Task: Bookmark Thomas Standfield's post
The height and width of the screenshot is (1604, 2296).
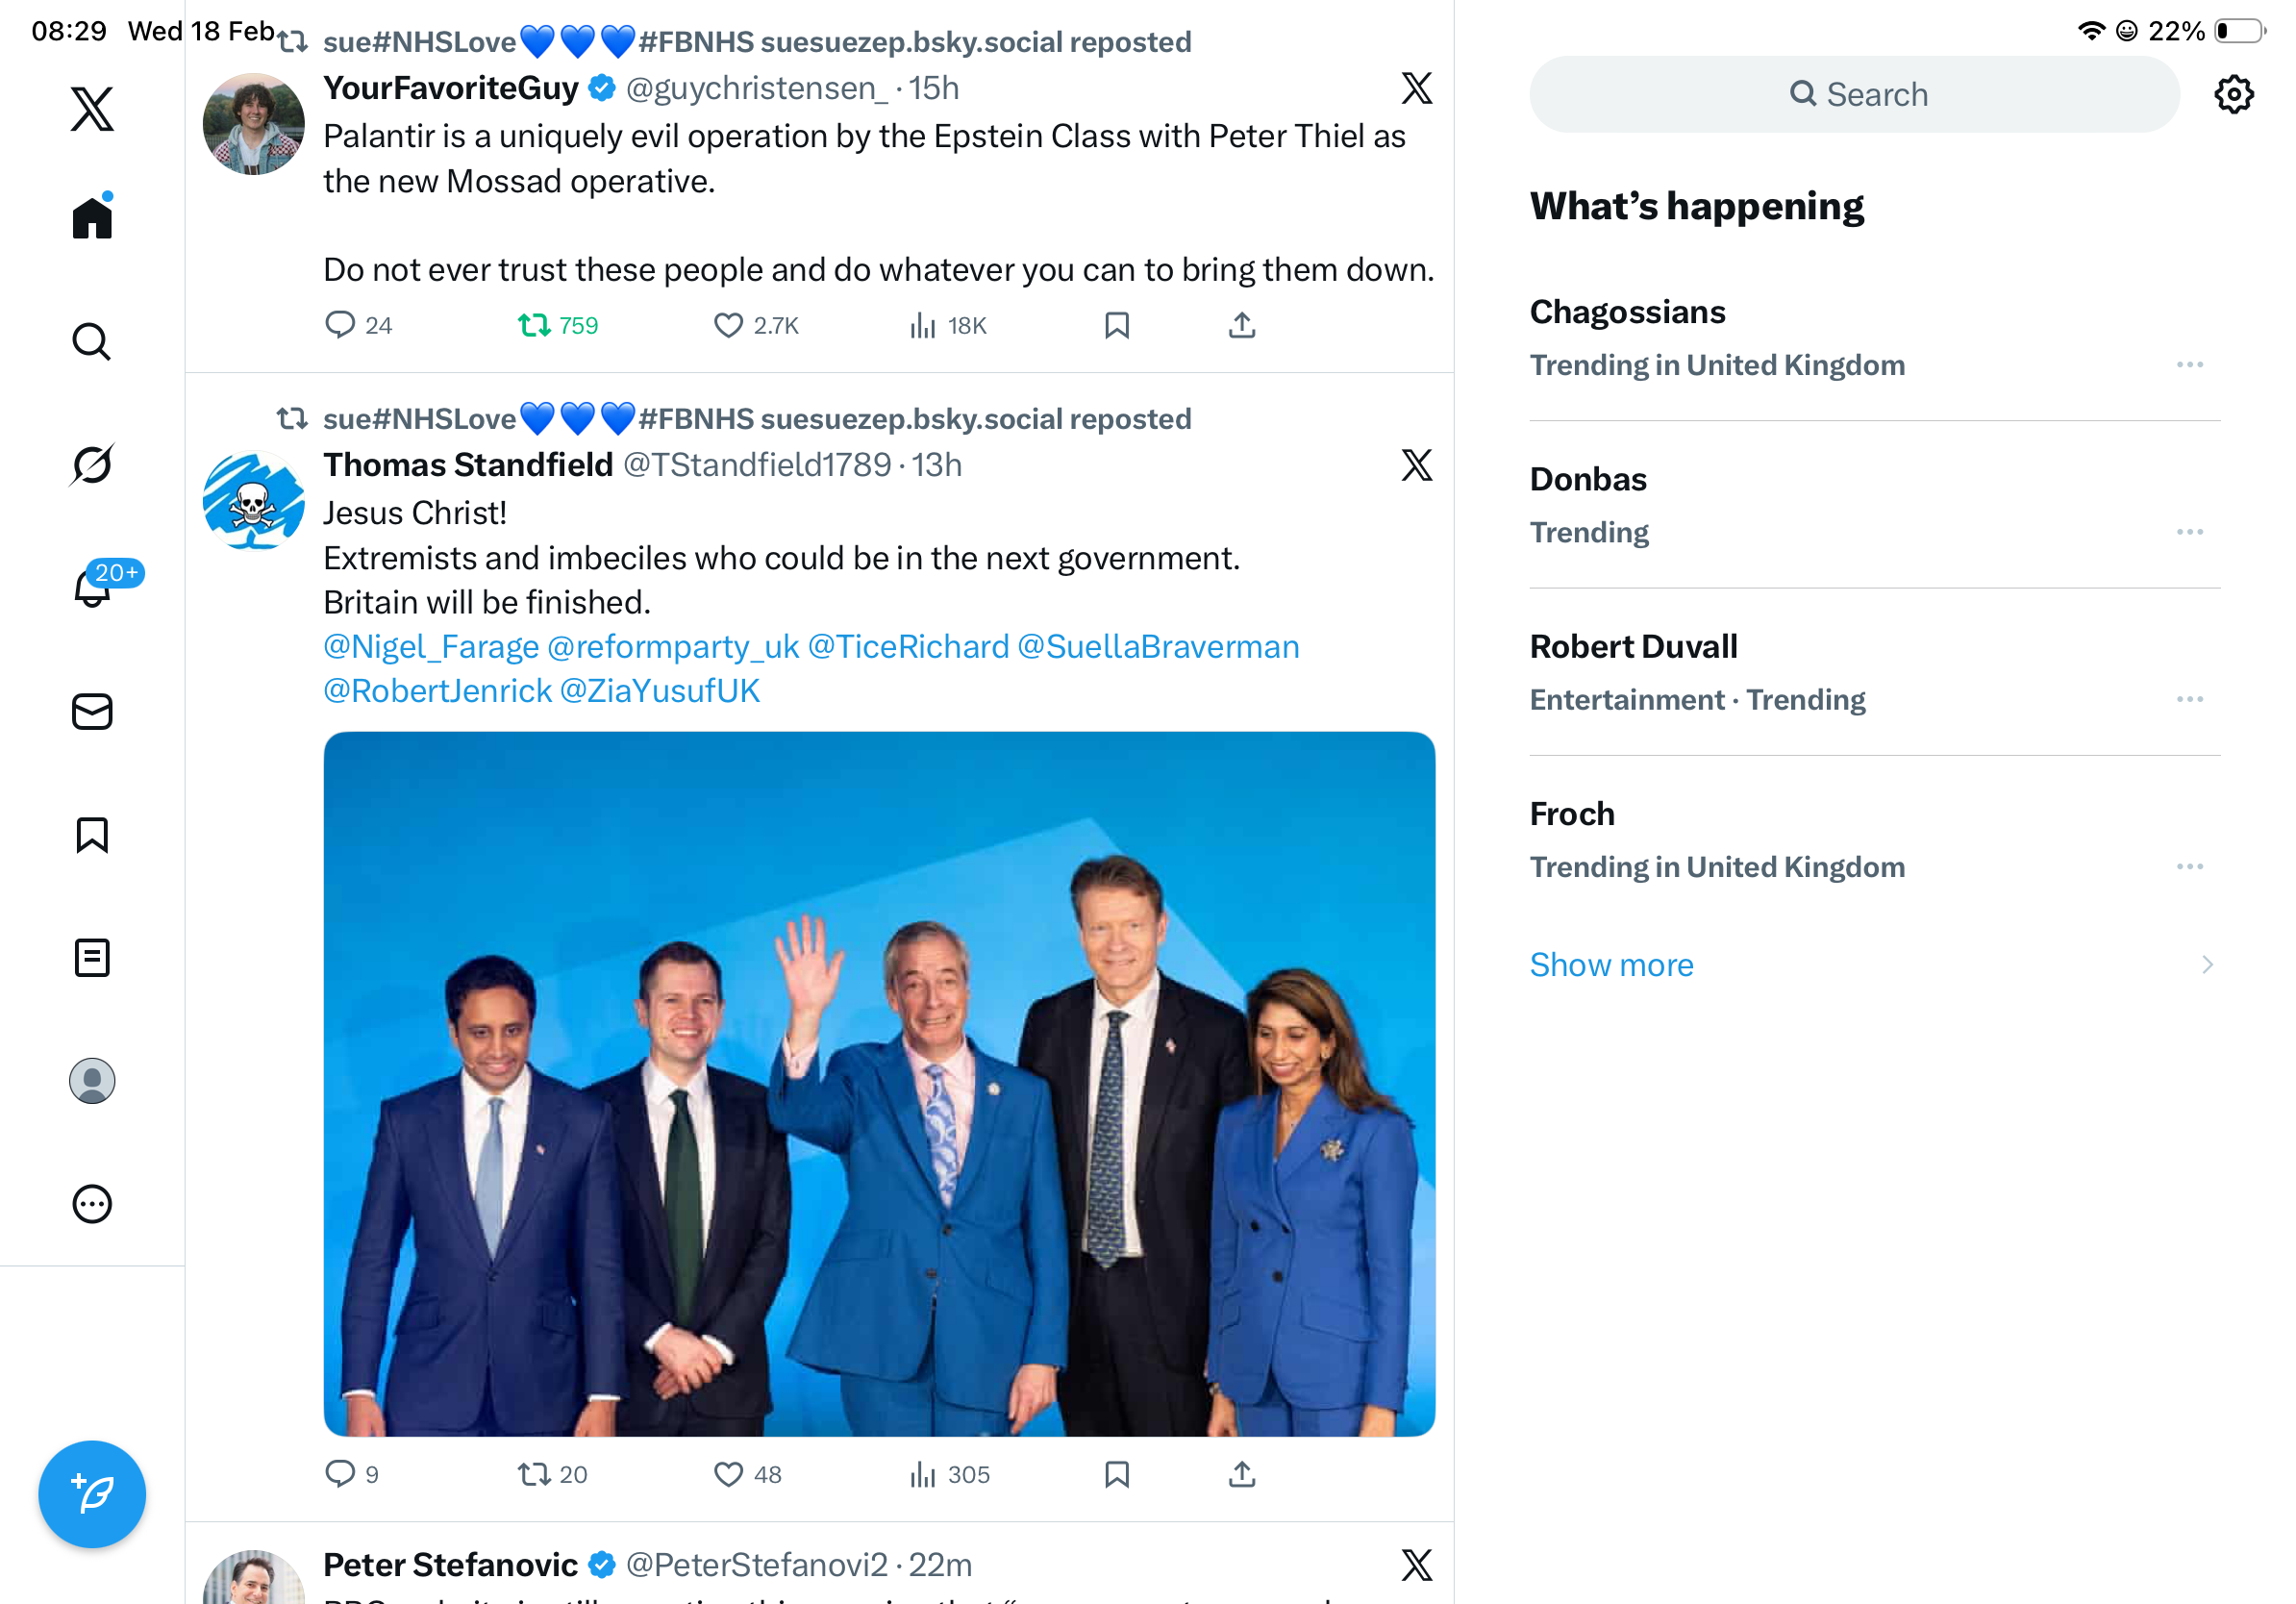Action: (1117, 1474)
